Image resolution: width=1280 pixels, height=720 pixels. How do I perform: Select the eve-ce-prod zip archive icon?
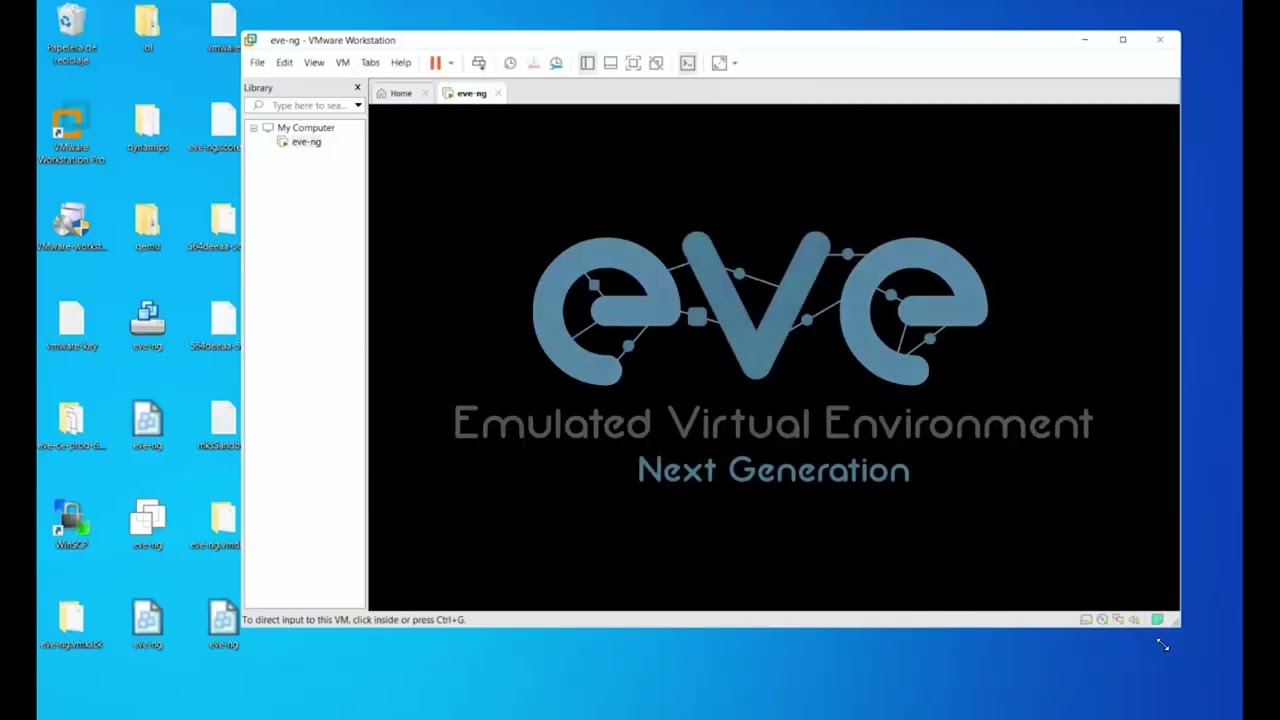71,426
